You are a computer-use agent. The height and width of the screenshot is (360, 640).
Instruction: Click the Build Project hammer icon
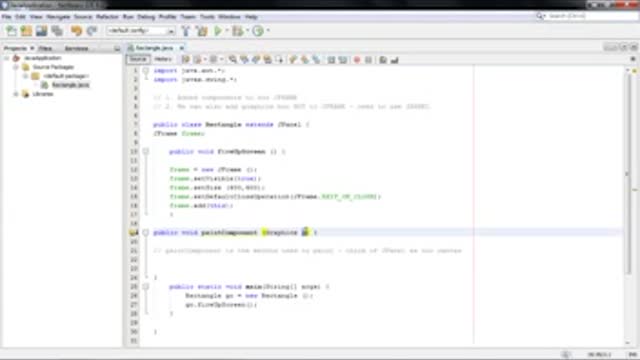click(x=186, y=31)
